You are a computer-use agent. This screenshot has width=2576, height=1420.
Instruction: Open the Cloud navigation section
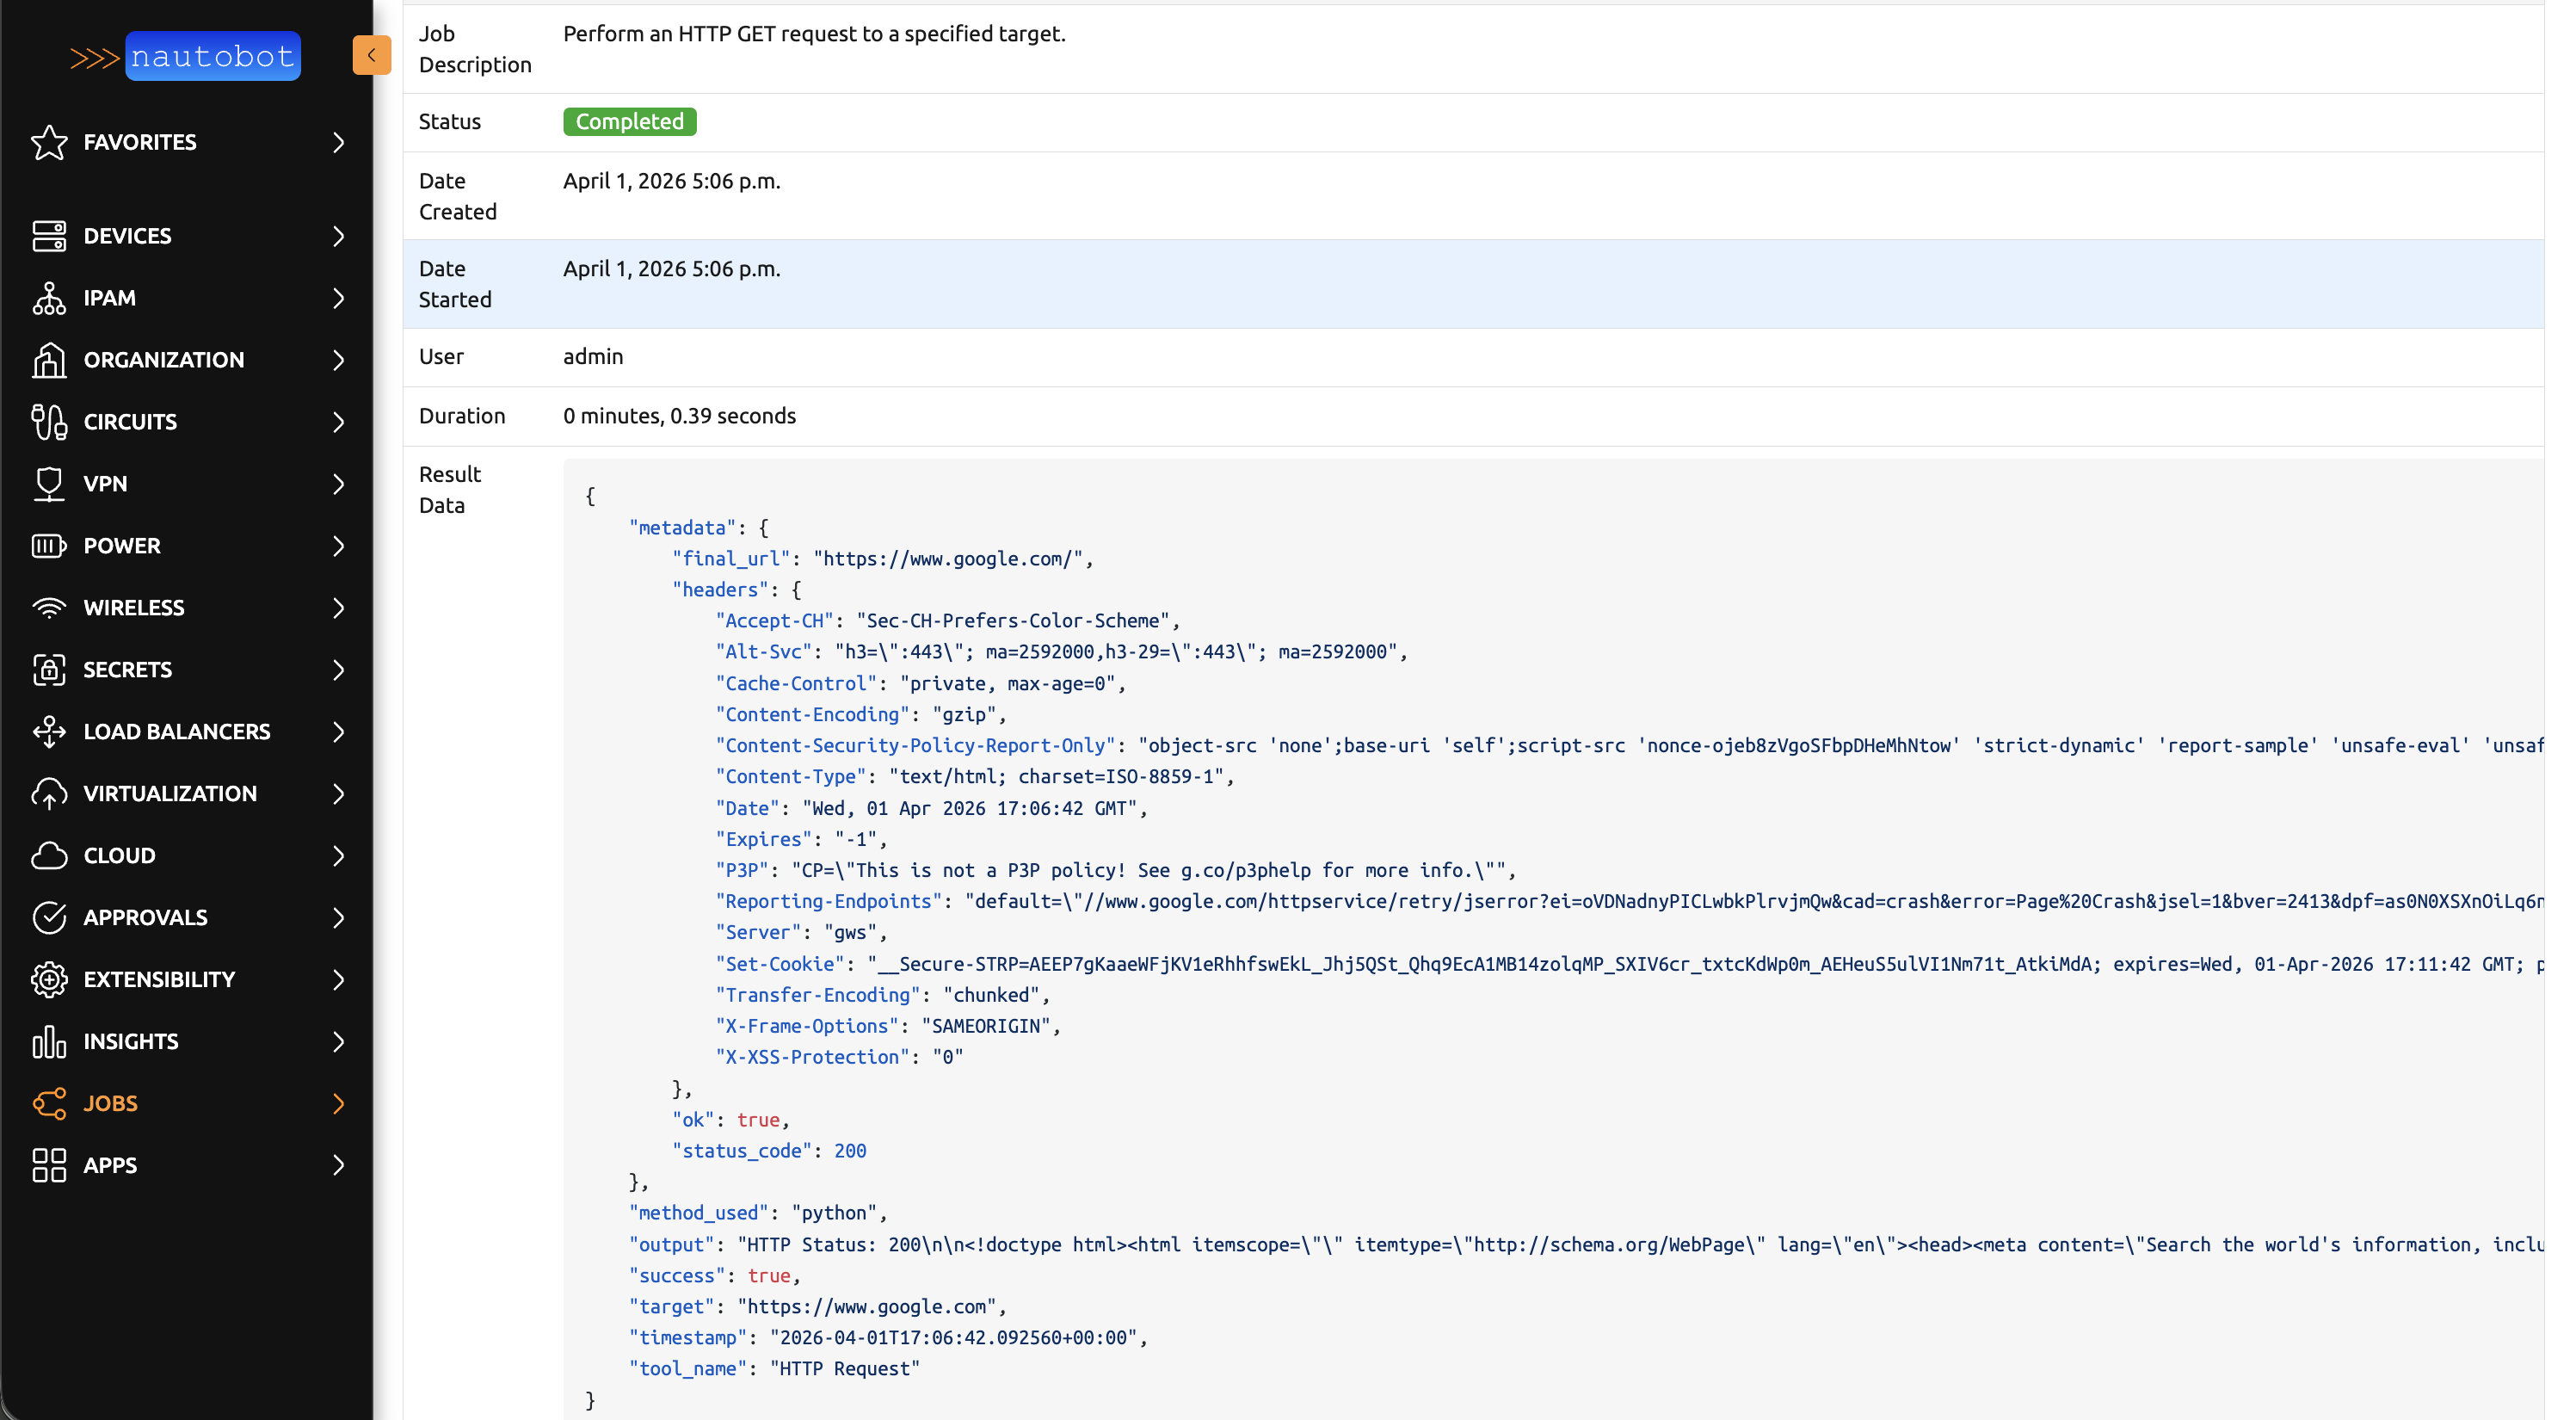pyautogui.click(x=119, y=856)
